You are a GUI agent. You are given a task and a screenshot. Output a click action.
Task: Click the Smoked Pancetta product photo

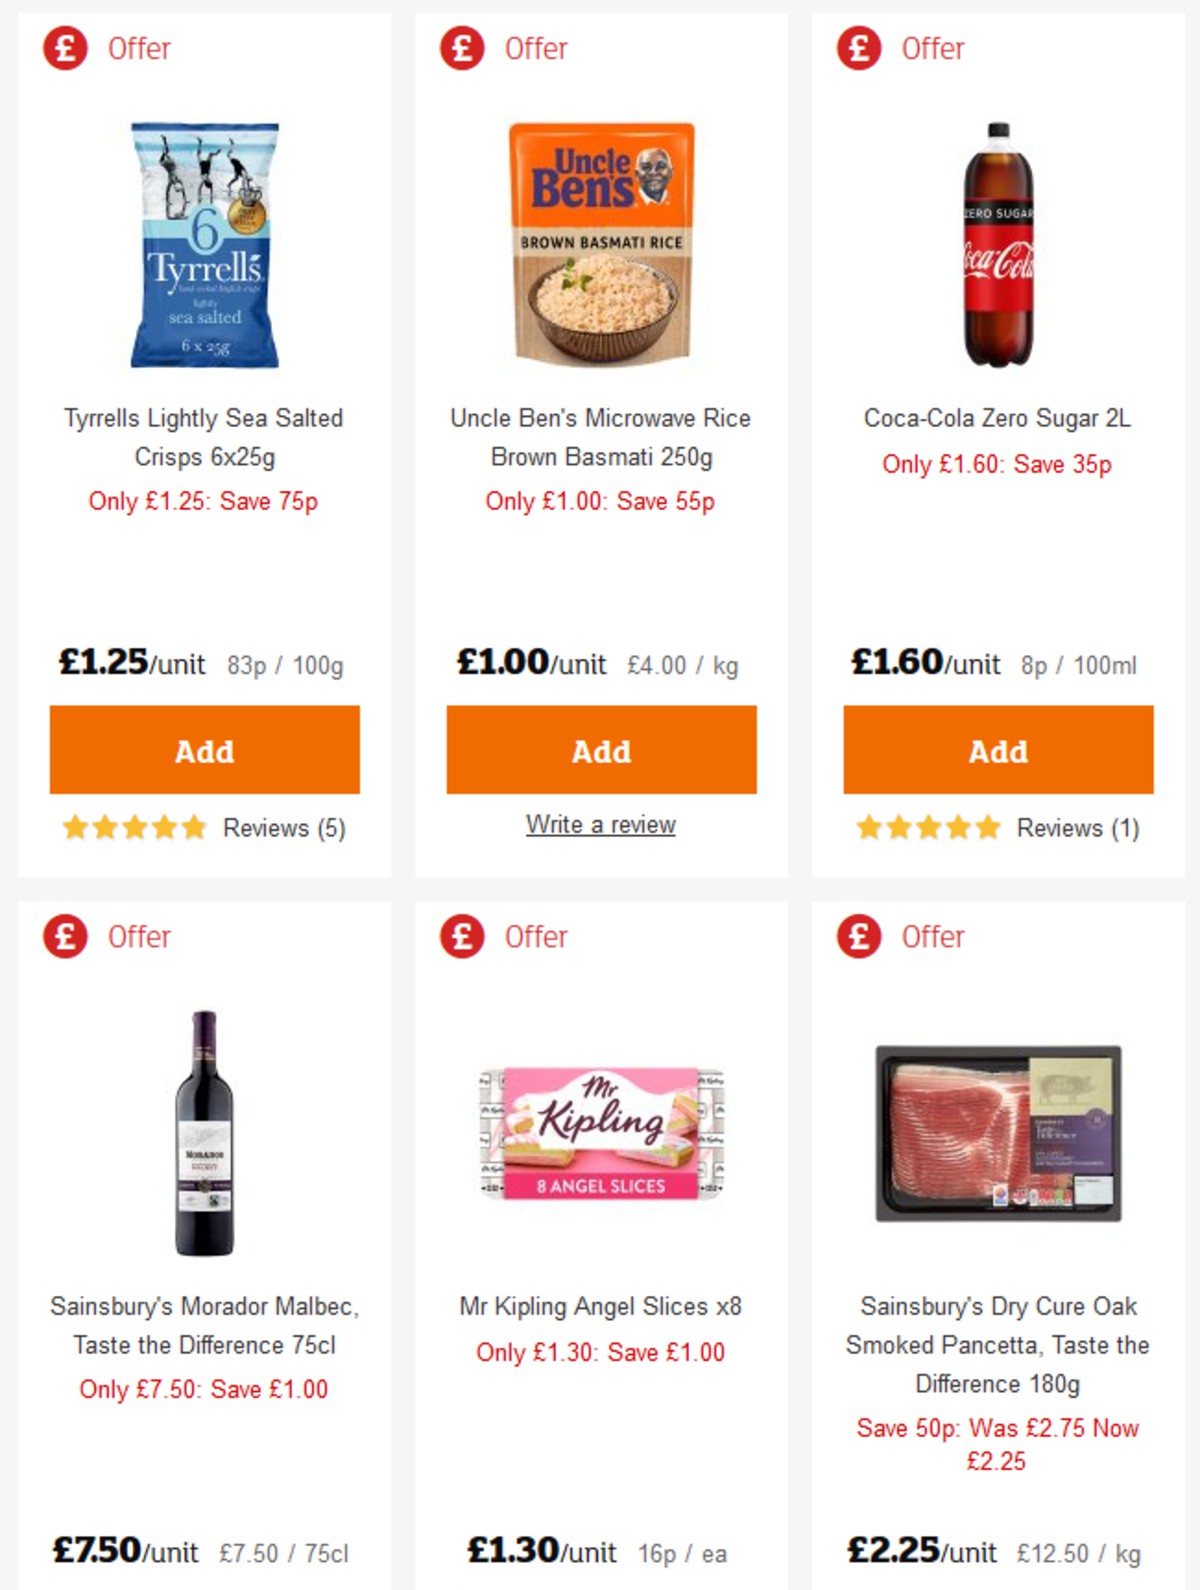point(997,1130)
